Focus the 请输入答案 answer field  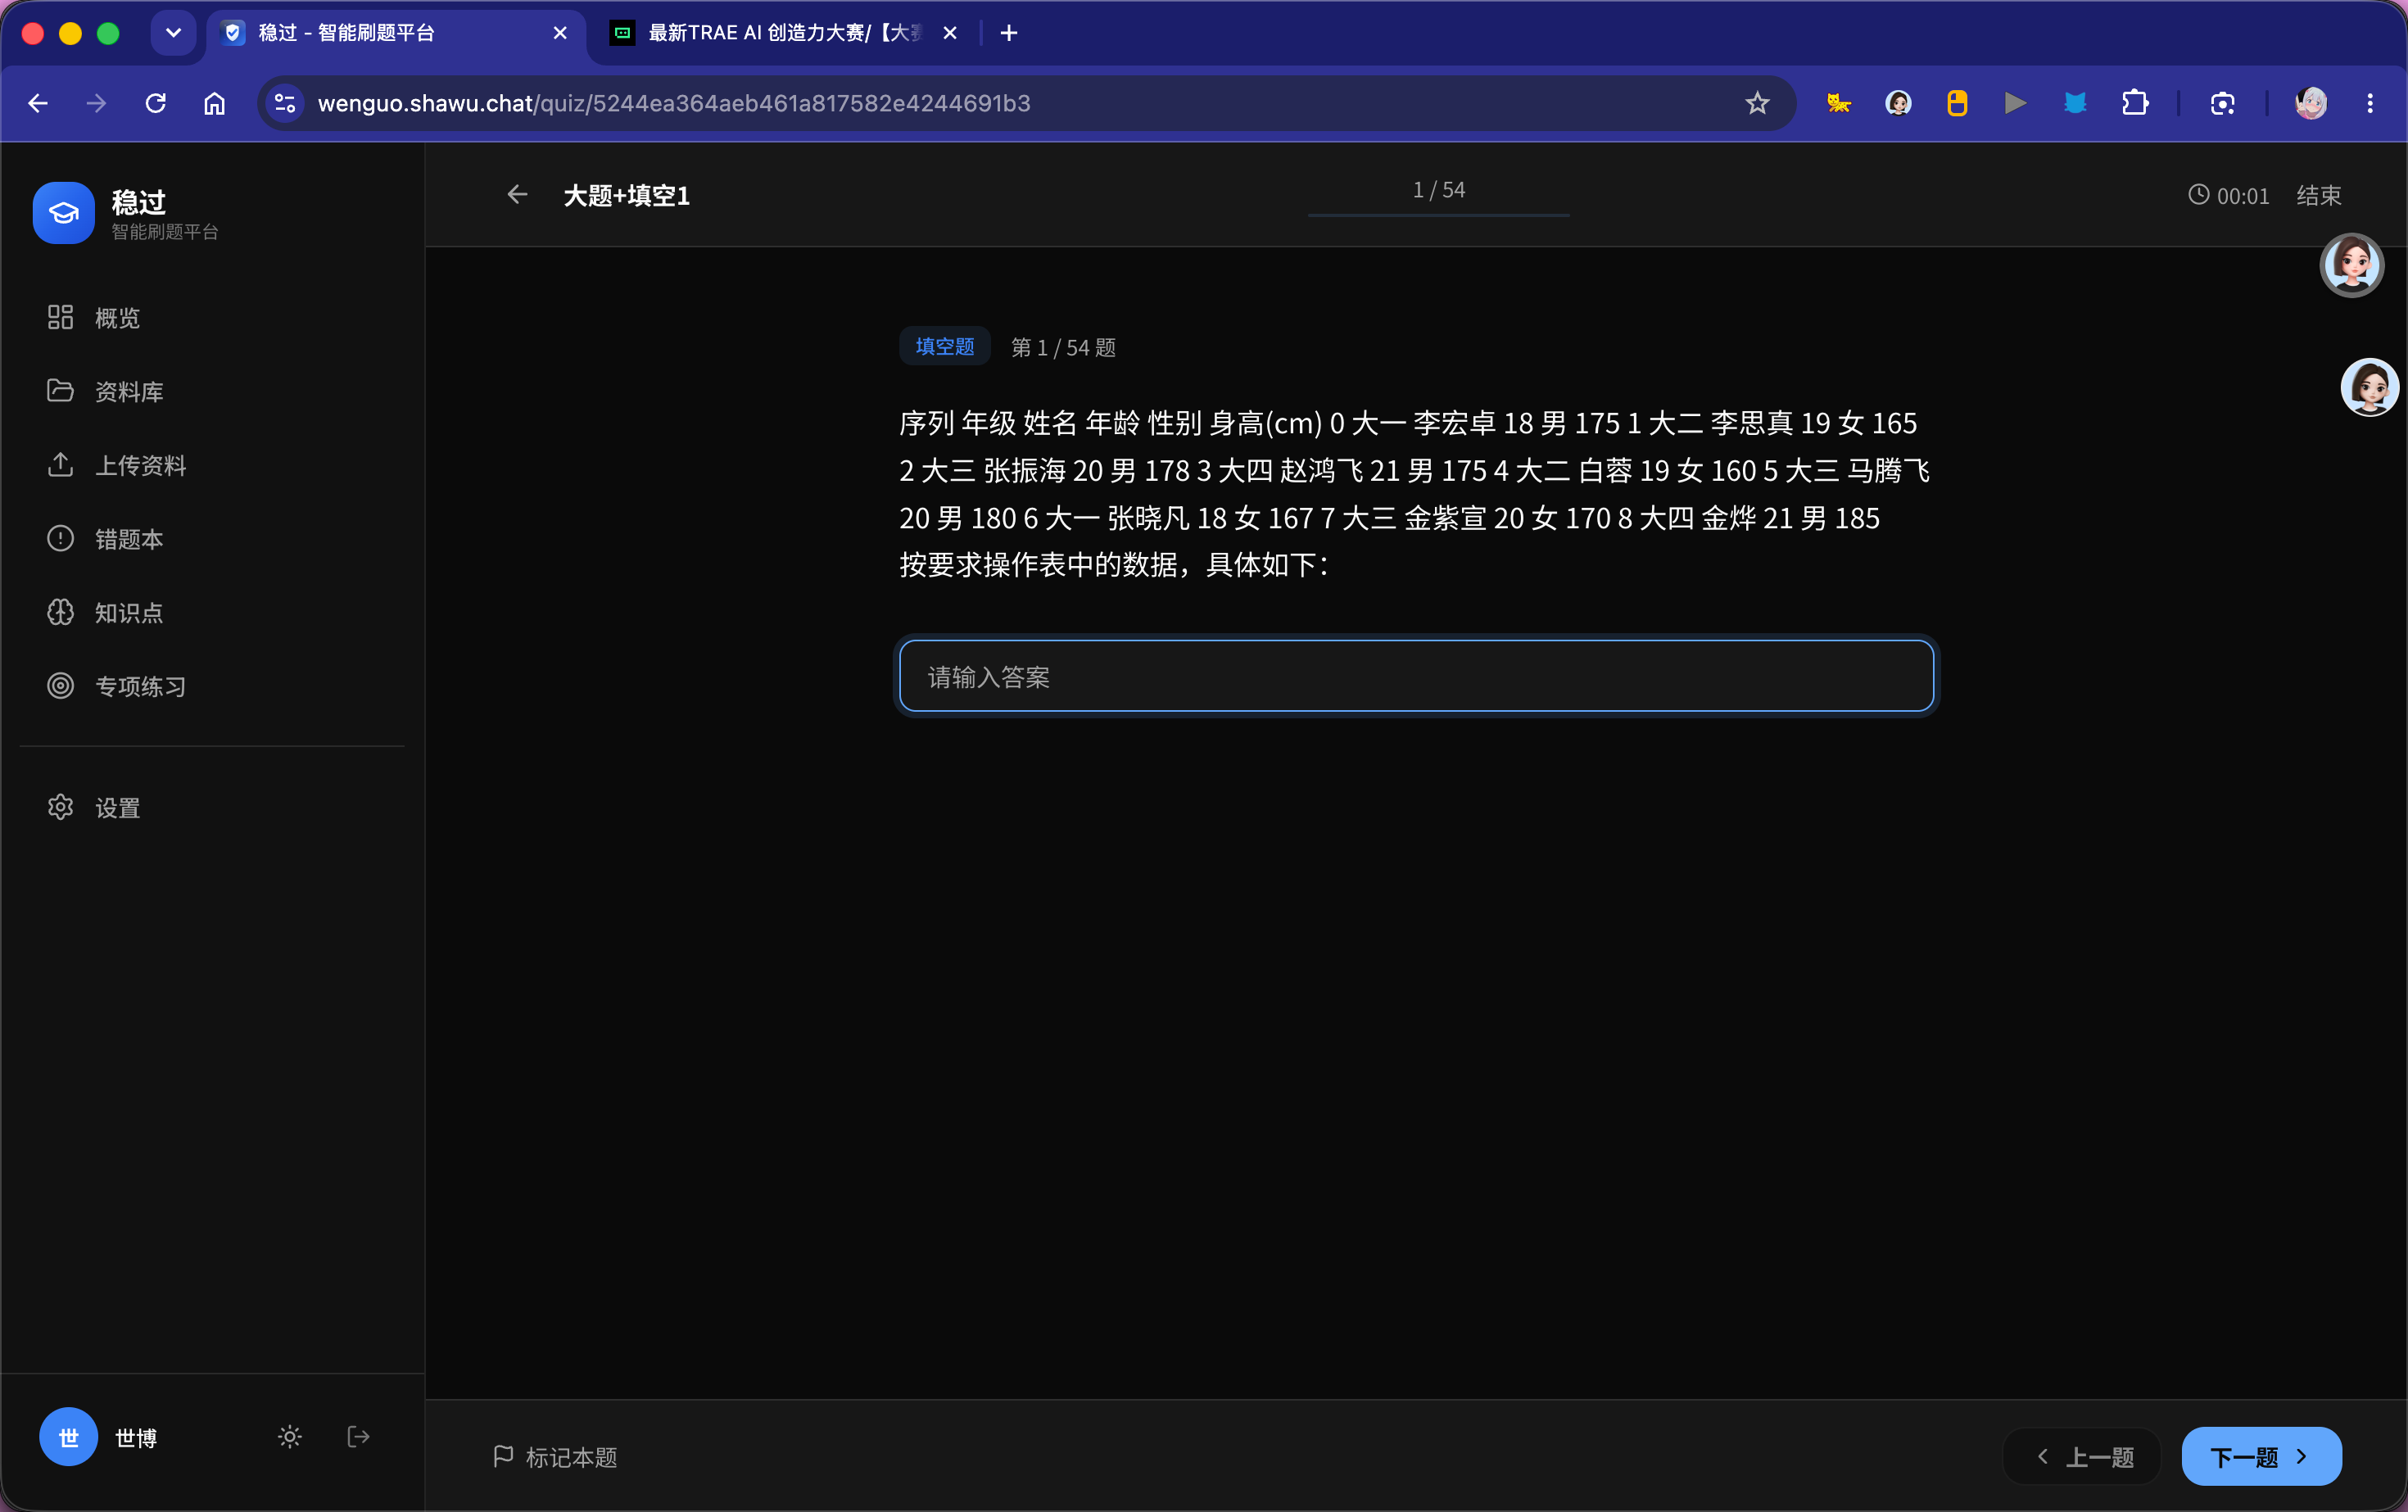coord(1416,676)
